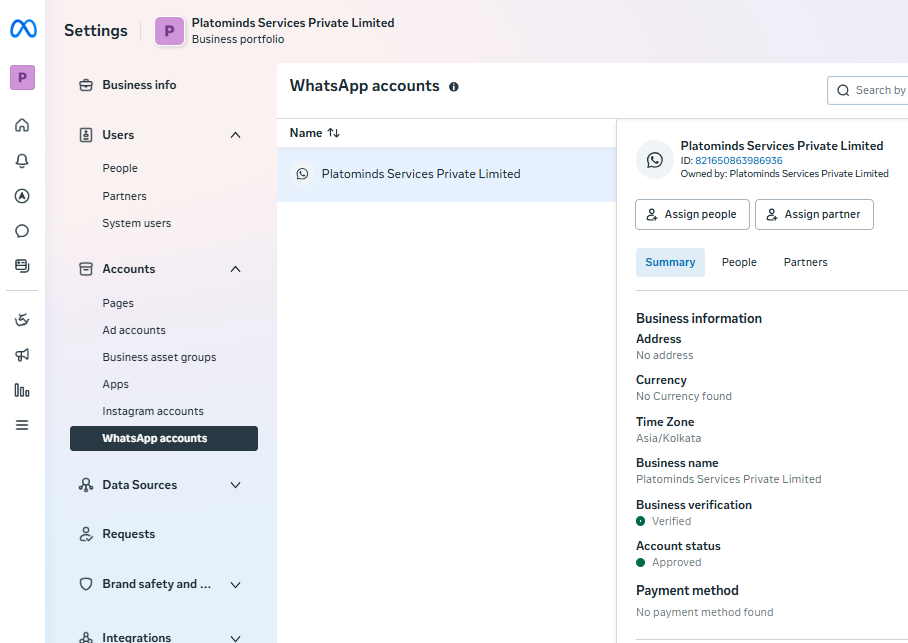This screenshot has width=908, height=643.
Task: Expand Brand safety section chevron
Action: pos(236,584)
